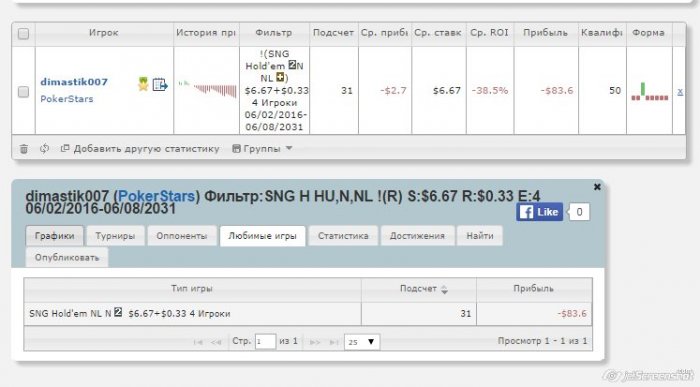The image size is (700, 387).
Task: Click the Facebook like count bubble showing 0
Action: (579, 212)
